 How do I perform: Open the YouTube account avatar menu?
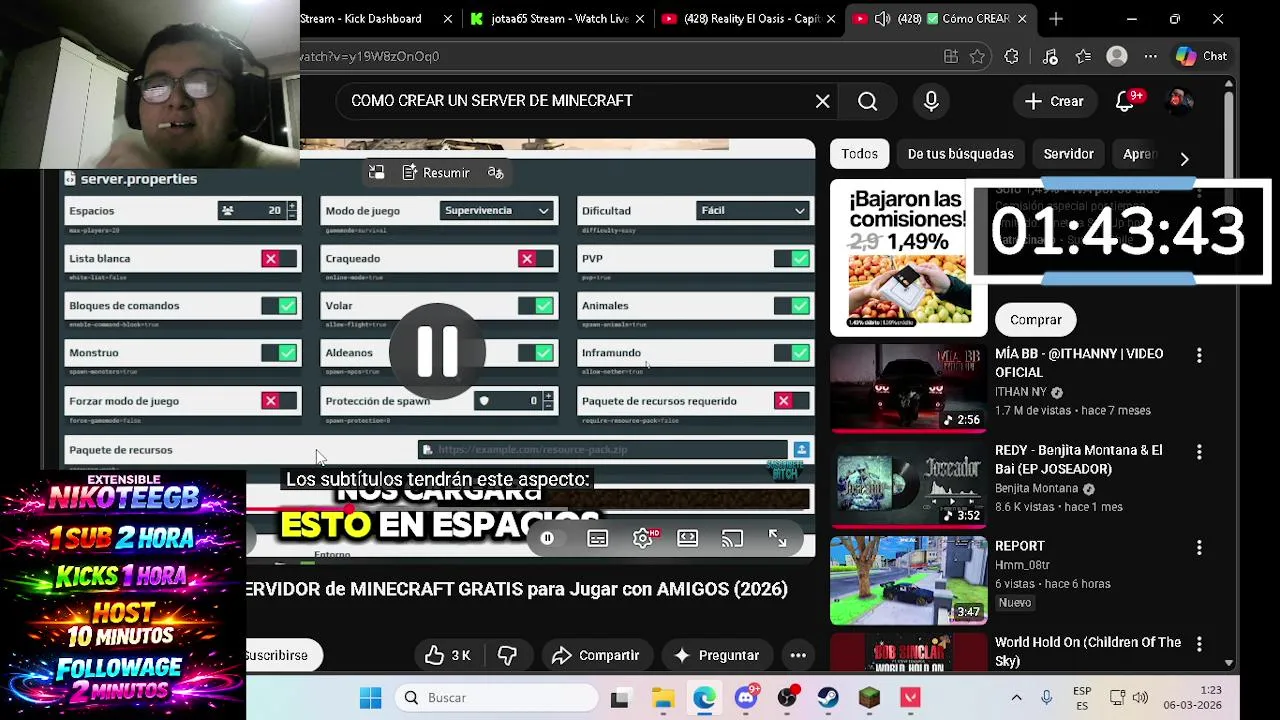[1180, 100]
